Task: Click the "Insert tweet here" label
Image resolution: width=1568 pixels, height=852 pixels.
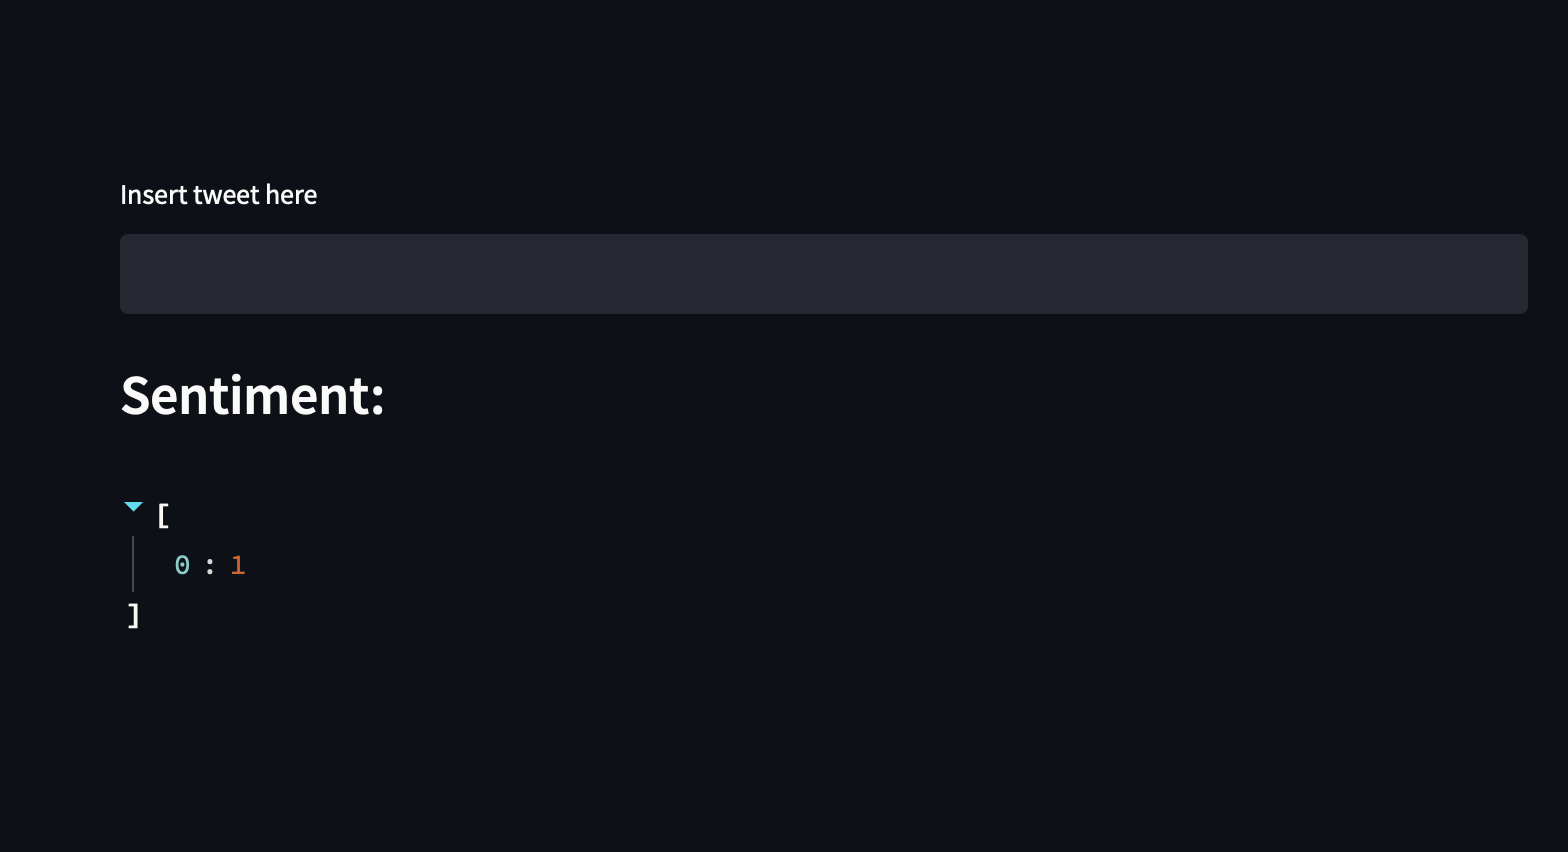Action: [218, 195]
